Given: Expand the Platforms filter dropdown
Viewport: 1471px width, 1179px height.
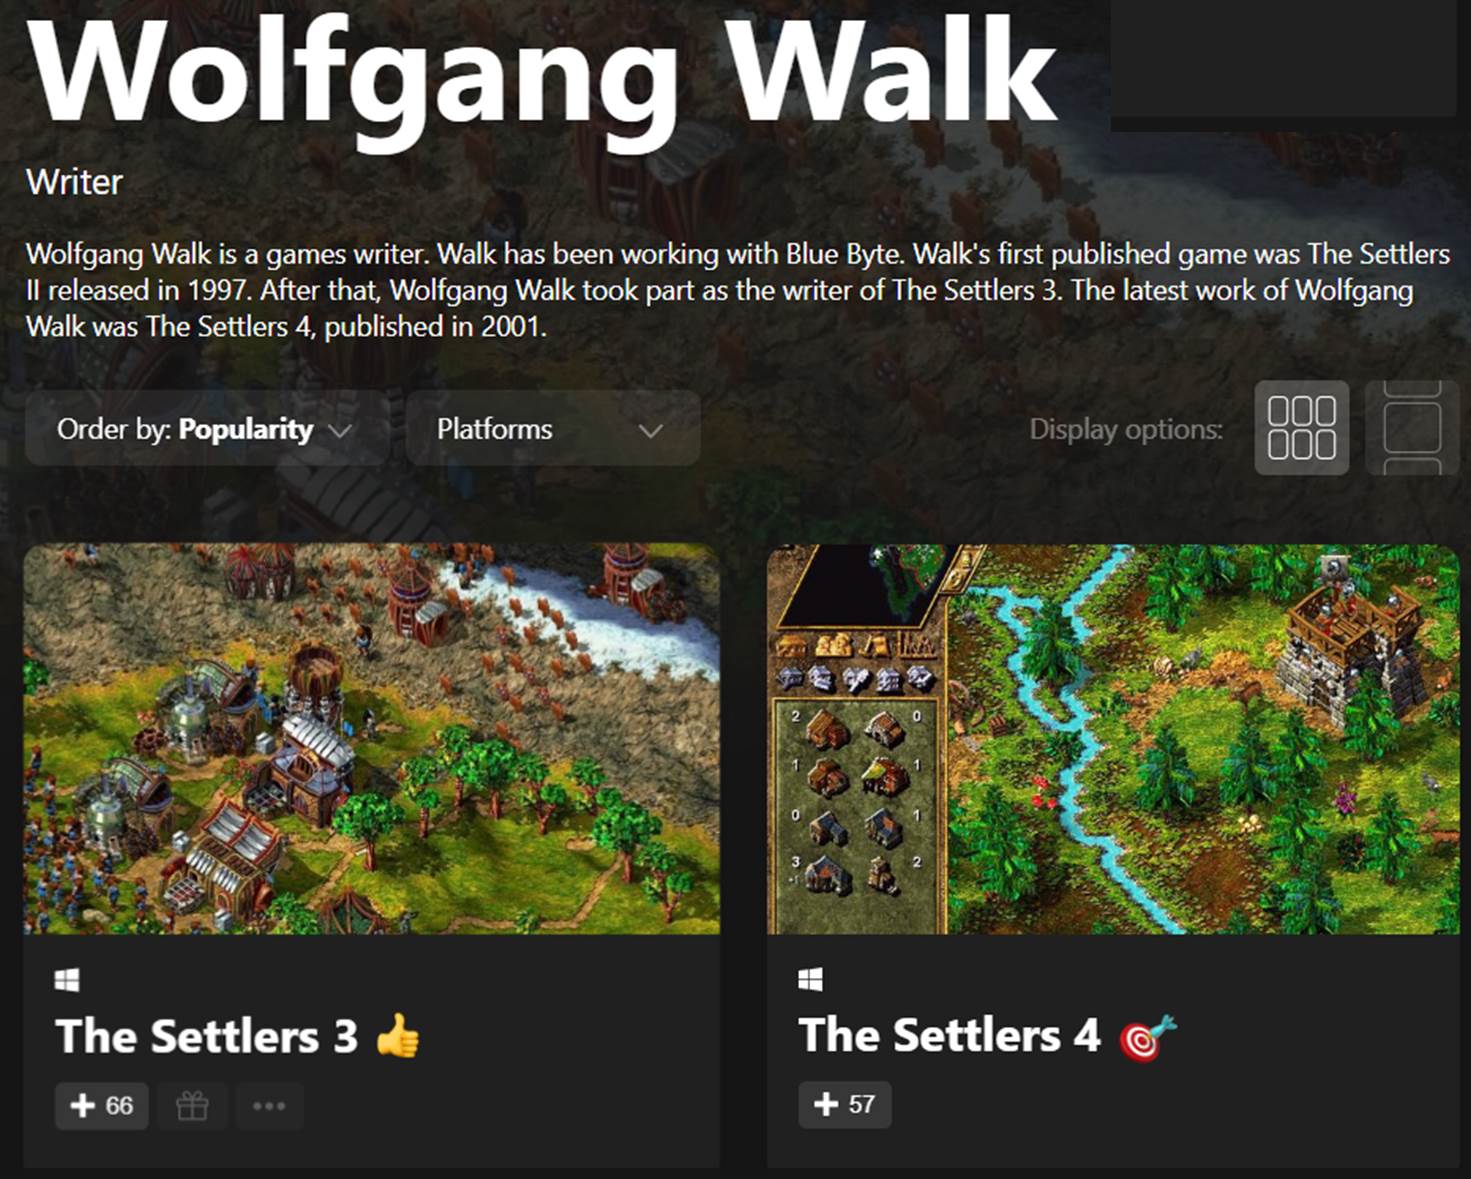Looking at the screenshot, I should 553,429.
